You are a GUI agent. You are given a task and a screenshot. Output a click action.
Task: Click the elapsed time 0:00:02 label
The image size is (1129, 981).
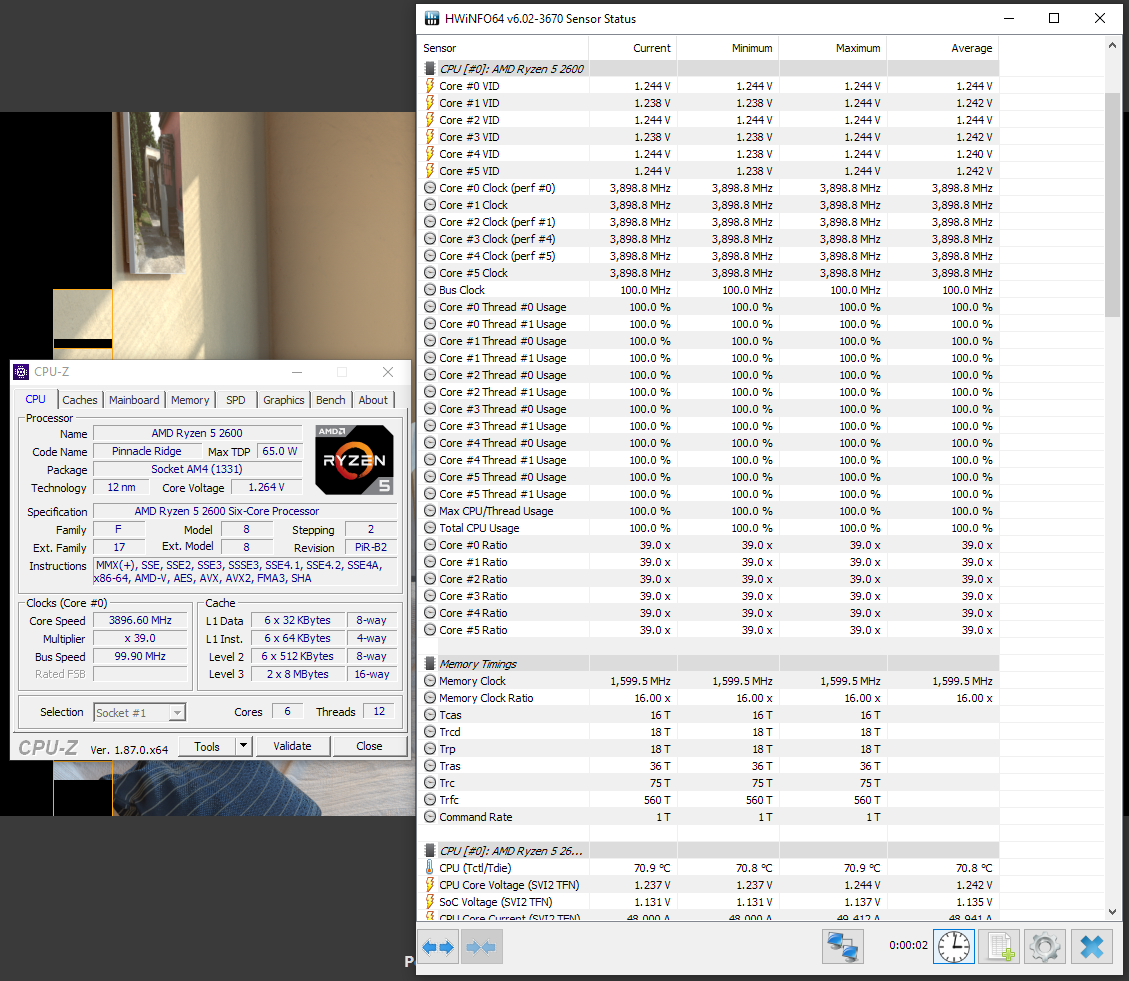tap(908, 945)
